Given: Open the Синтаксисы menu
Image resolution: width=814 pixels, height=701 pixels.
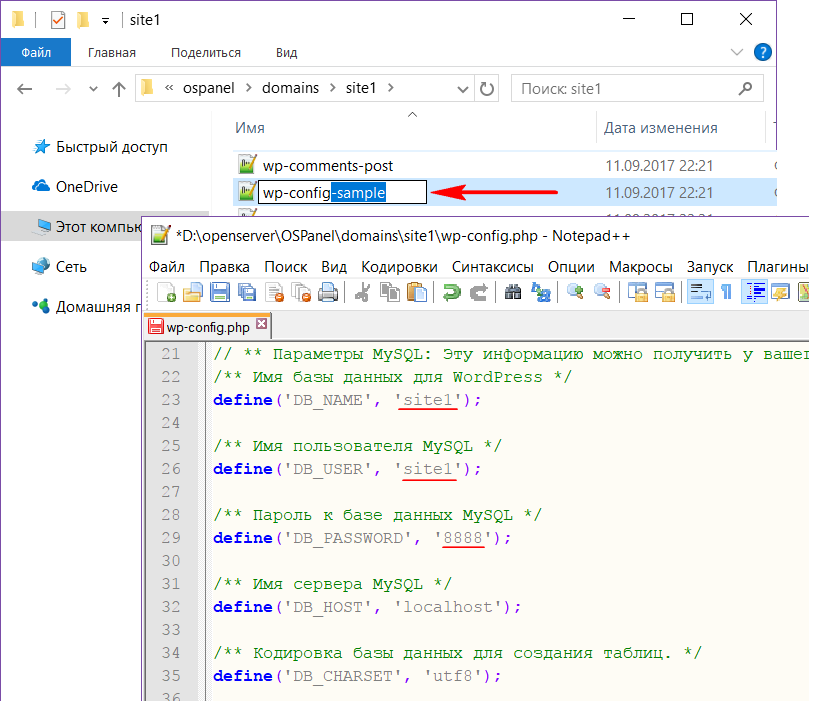Looking at the screenshot, I should click(x=493, y=267).
